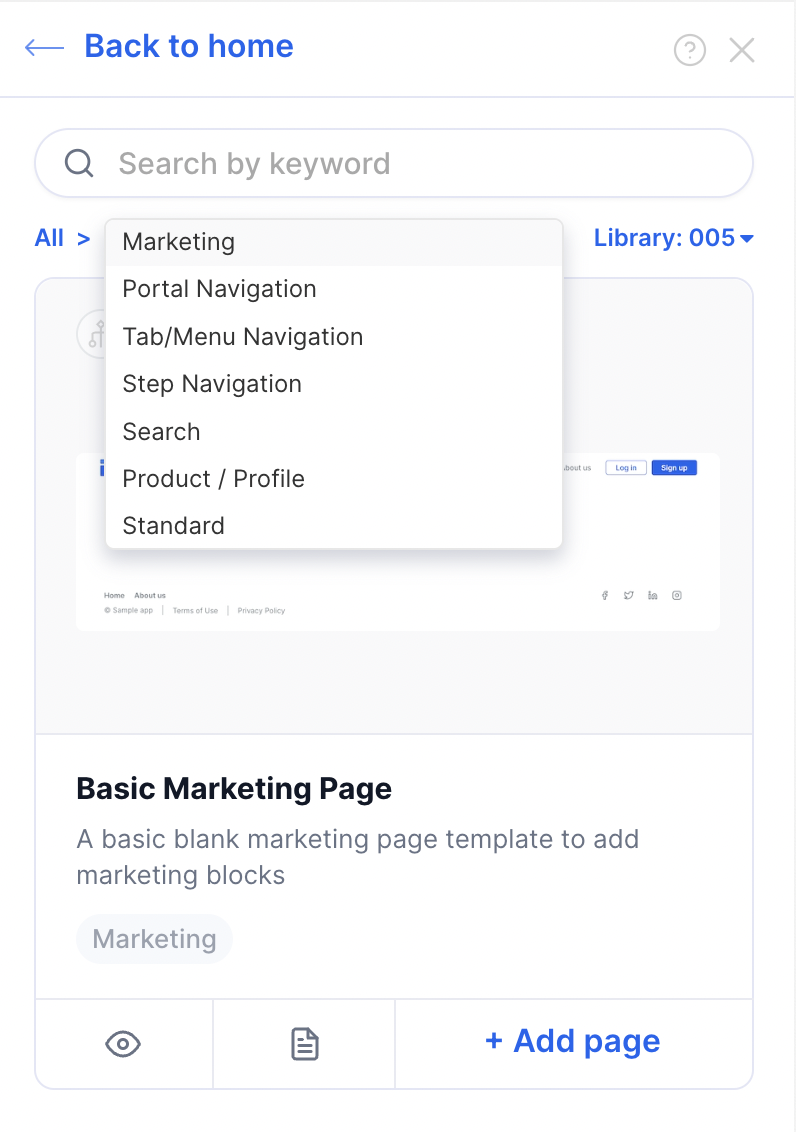The height and width of the screenshot is (1132, 796).
Task: Close the panel with the X icon
Action: (742, 50)
